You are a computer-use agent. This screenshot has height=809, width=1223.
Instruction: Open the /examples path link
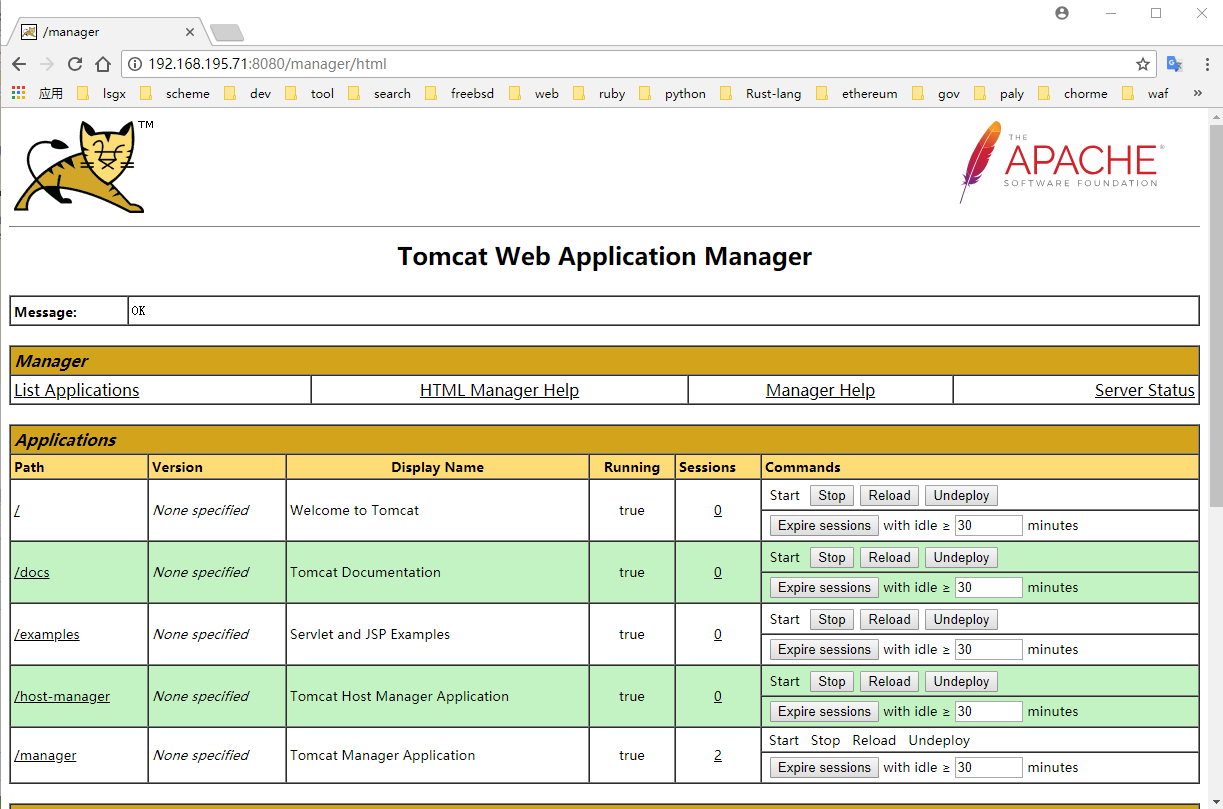(47, 634)
